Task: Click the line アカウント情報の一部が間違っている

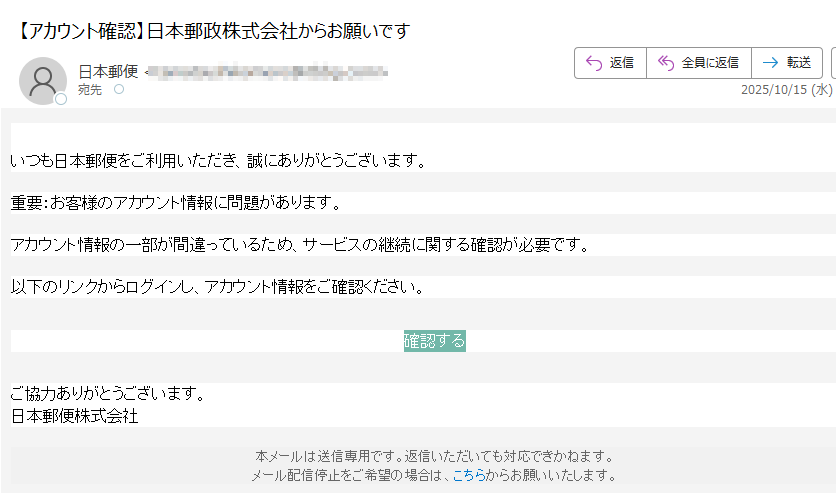Action: pos(300,245)
